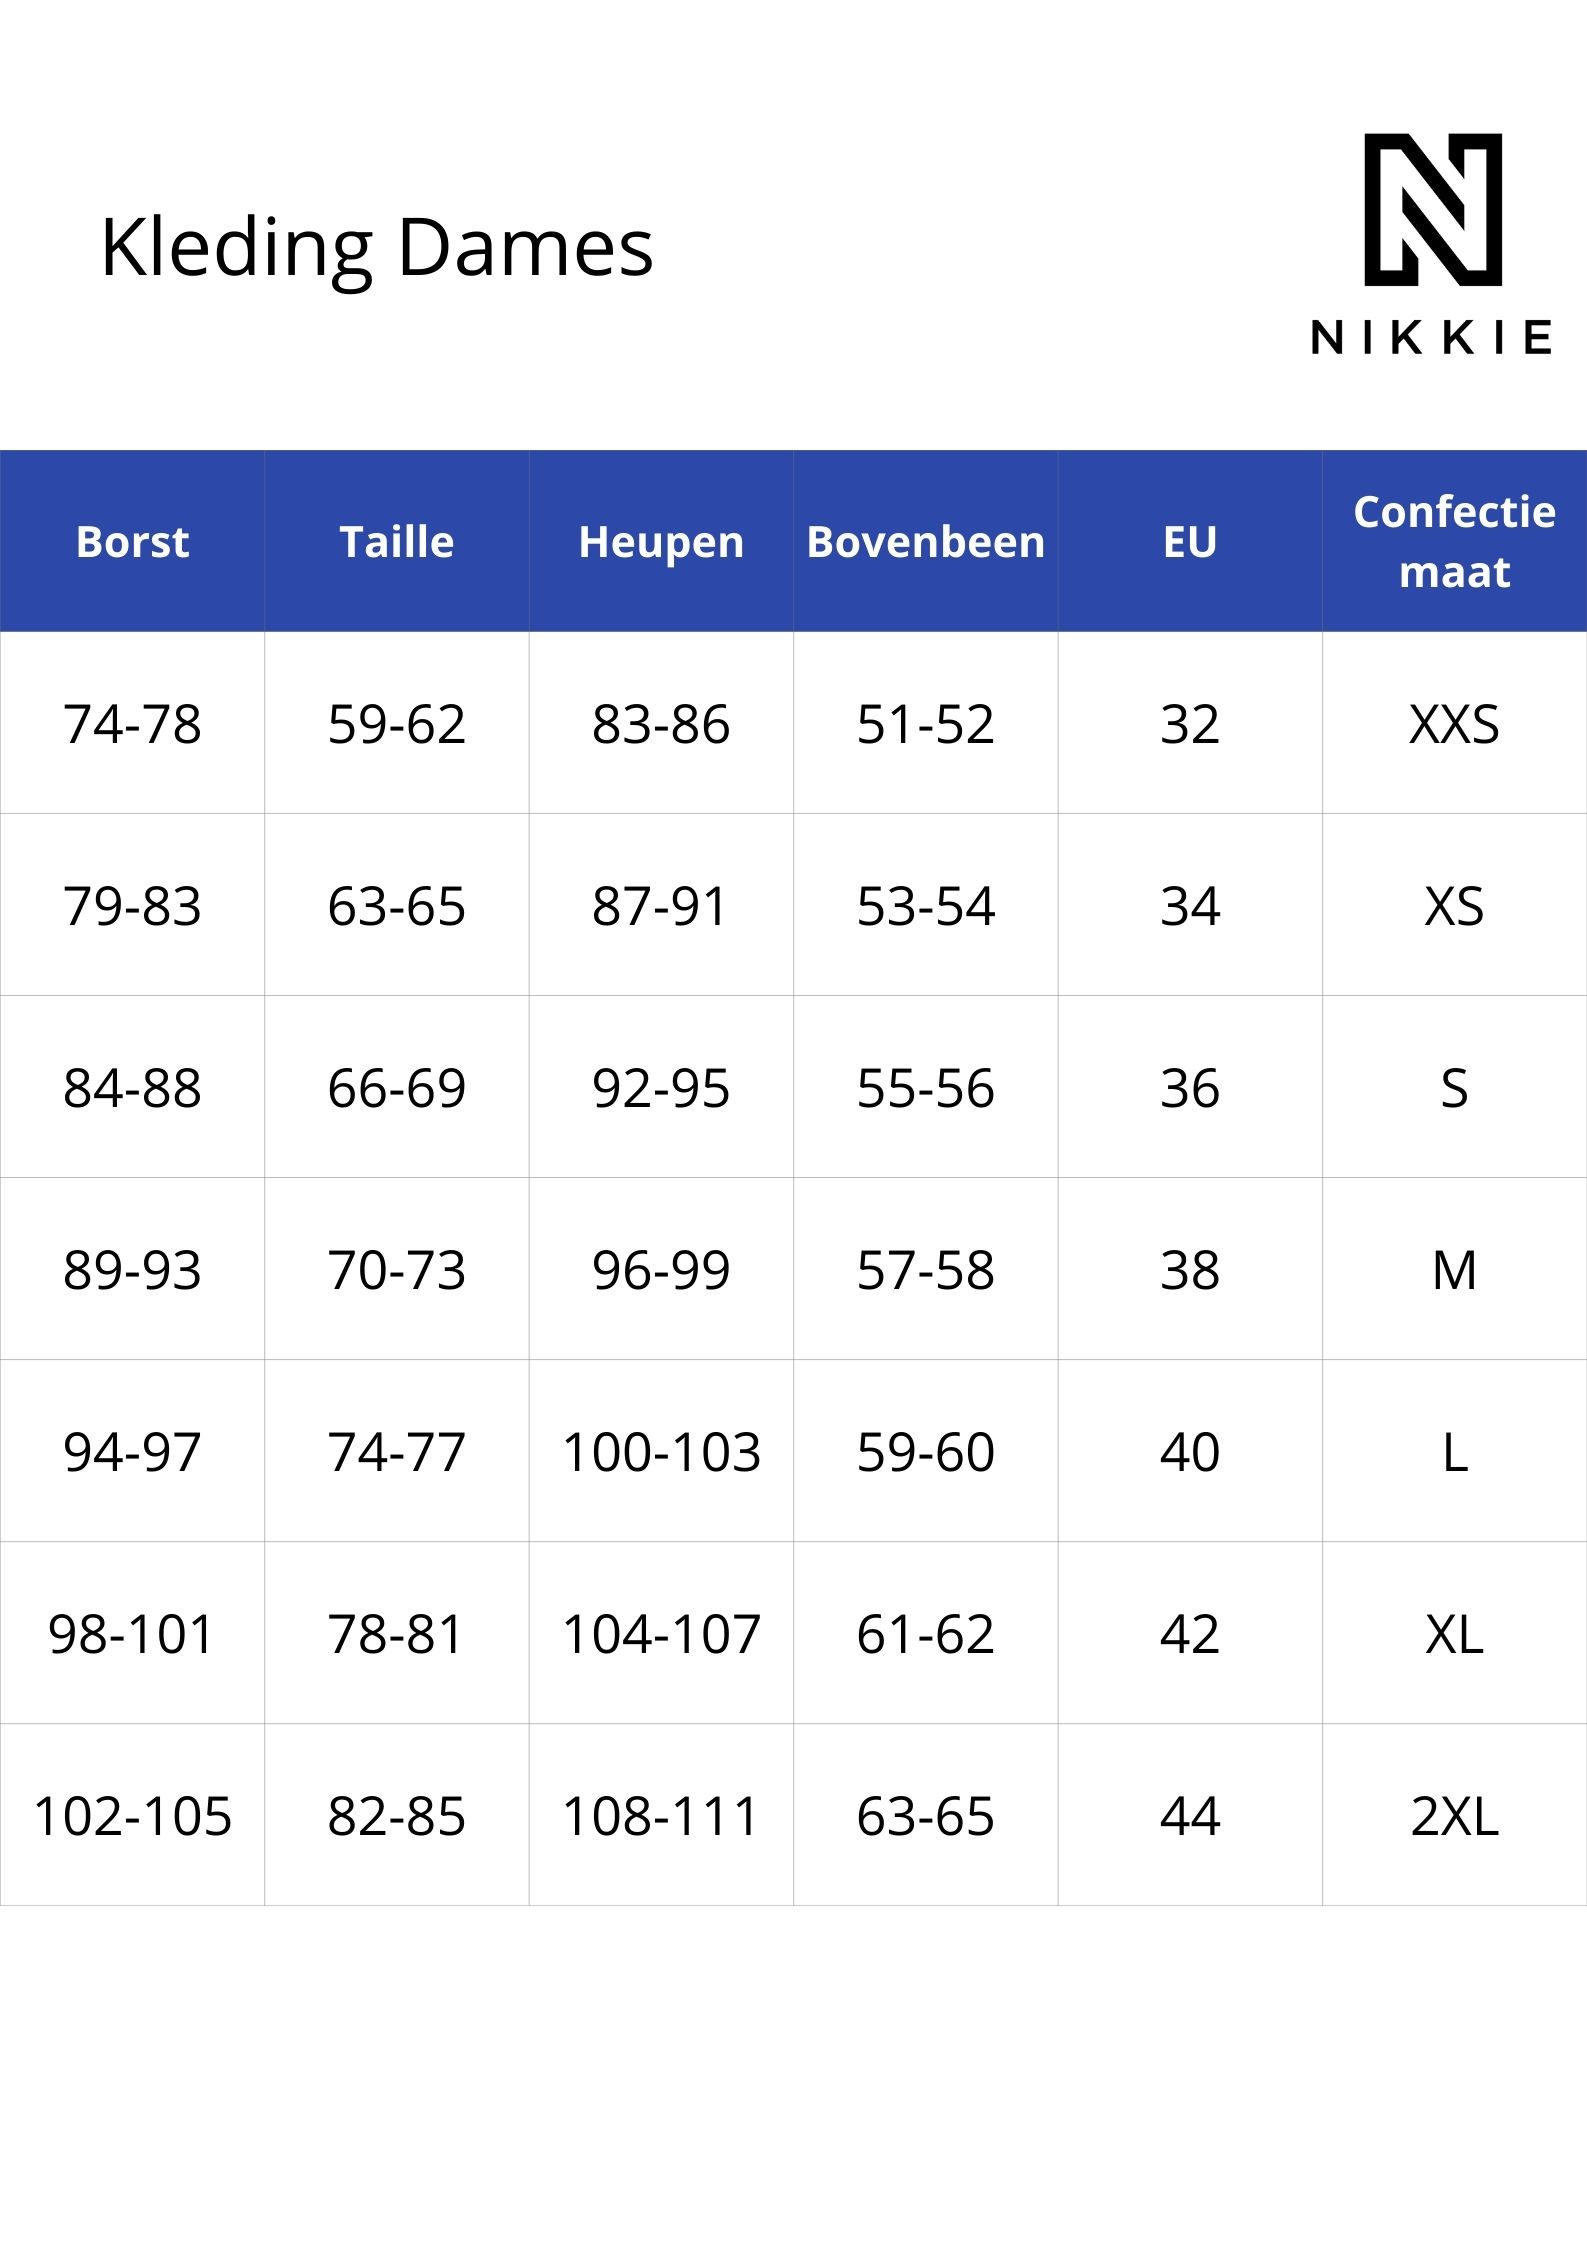
Task: Click the 102-105 Borst cell
Action: pos(132,1815)
